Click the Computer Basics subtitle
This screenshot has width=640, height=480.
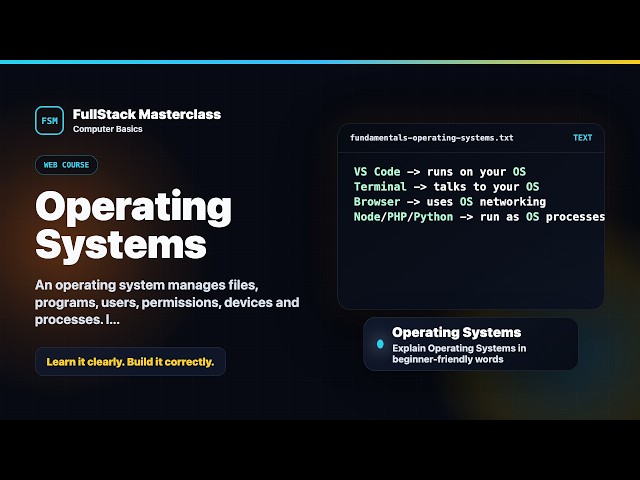pyautogui.click(x=108, y=129)
